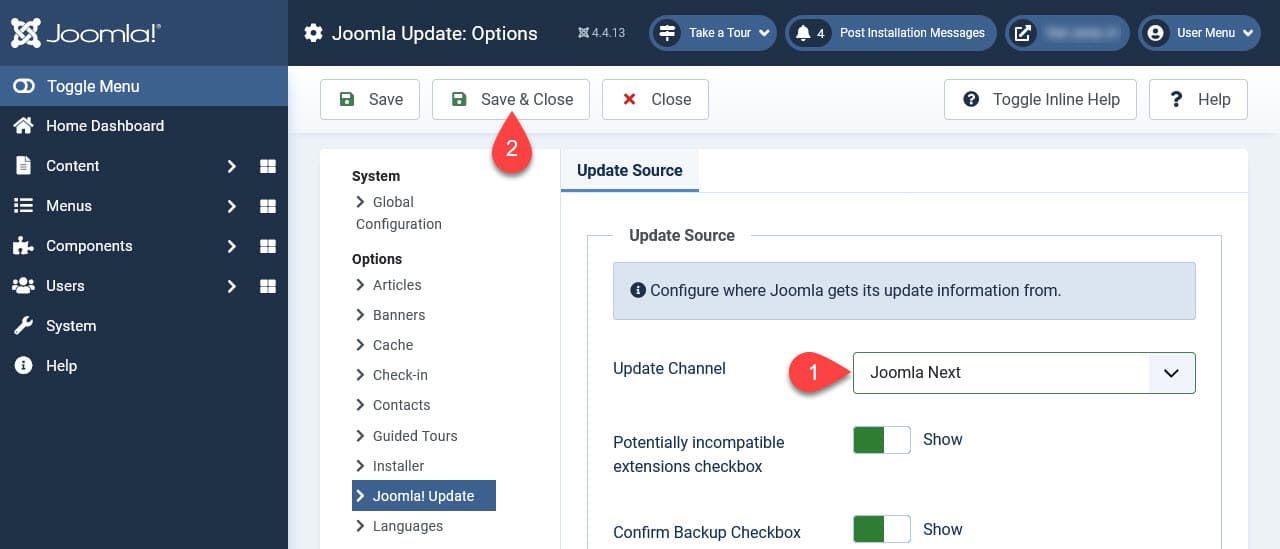Select the Joomla! Update options entry
1280x549 pixels.
click(424, 496)
